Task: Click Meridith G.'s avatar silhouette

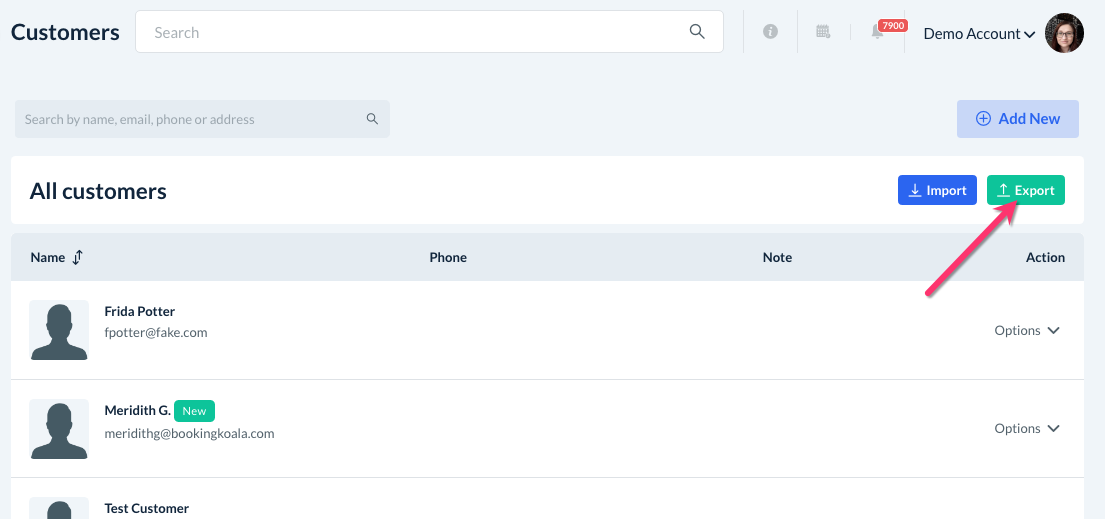Action: coord(59,429)
